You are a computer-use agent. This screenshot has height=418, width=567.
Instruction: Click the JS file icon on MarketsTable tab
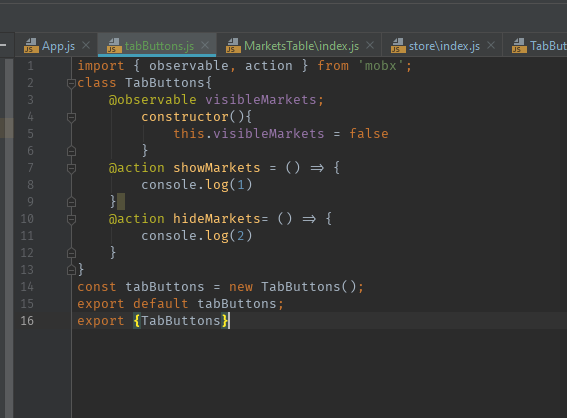pos(233,46)
